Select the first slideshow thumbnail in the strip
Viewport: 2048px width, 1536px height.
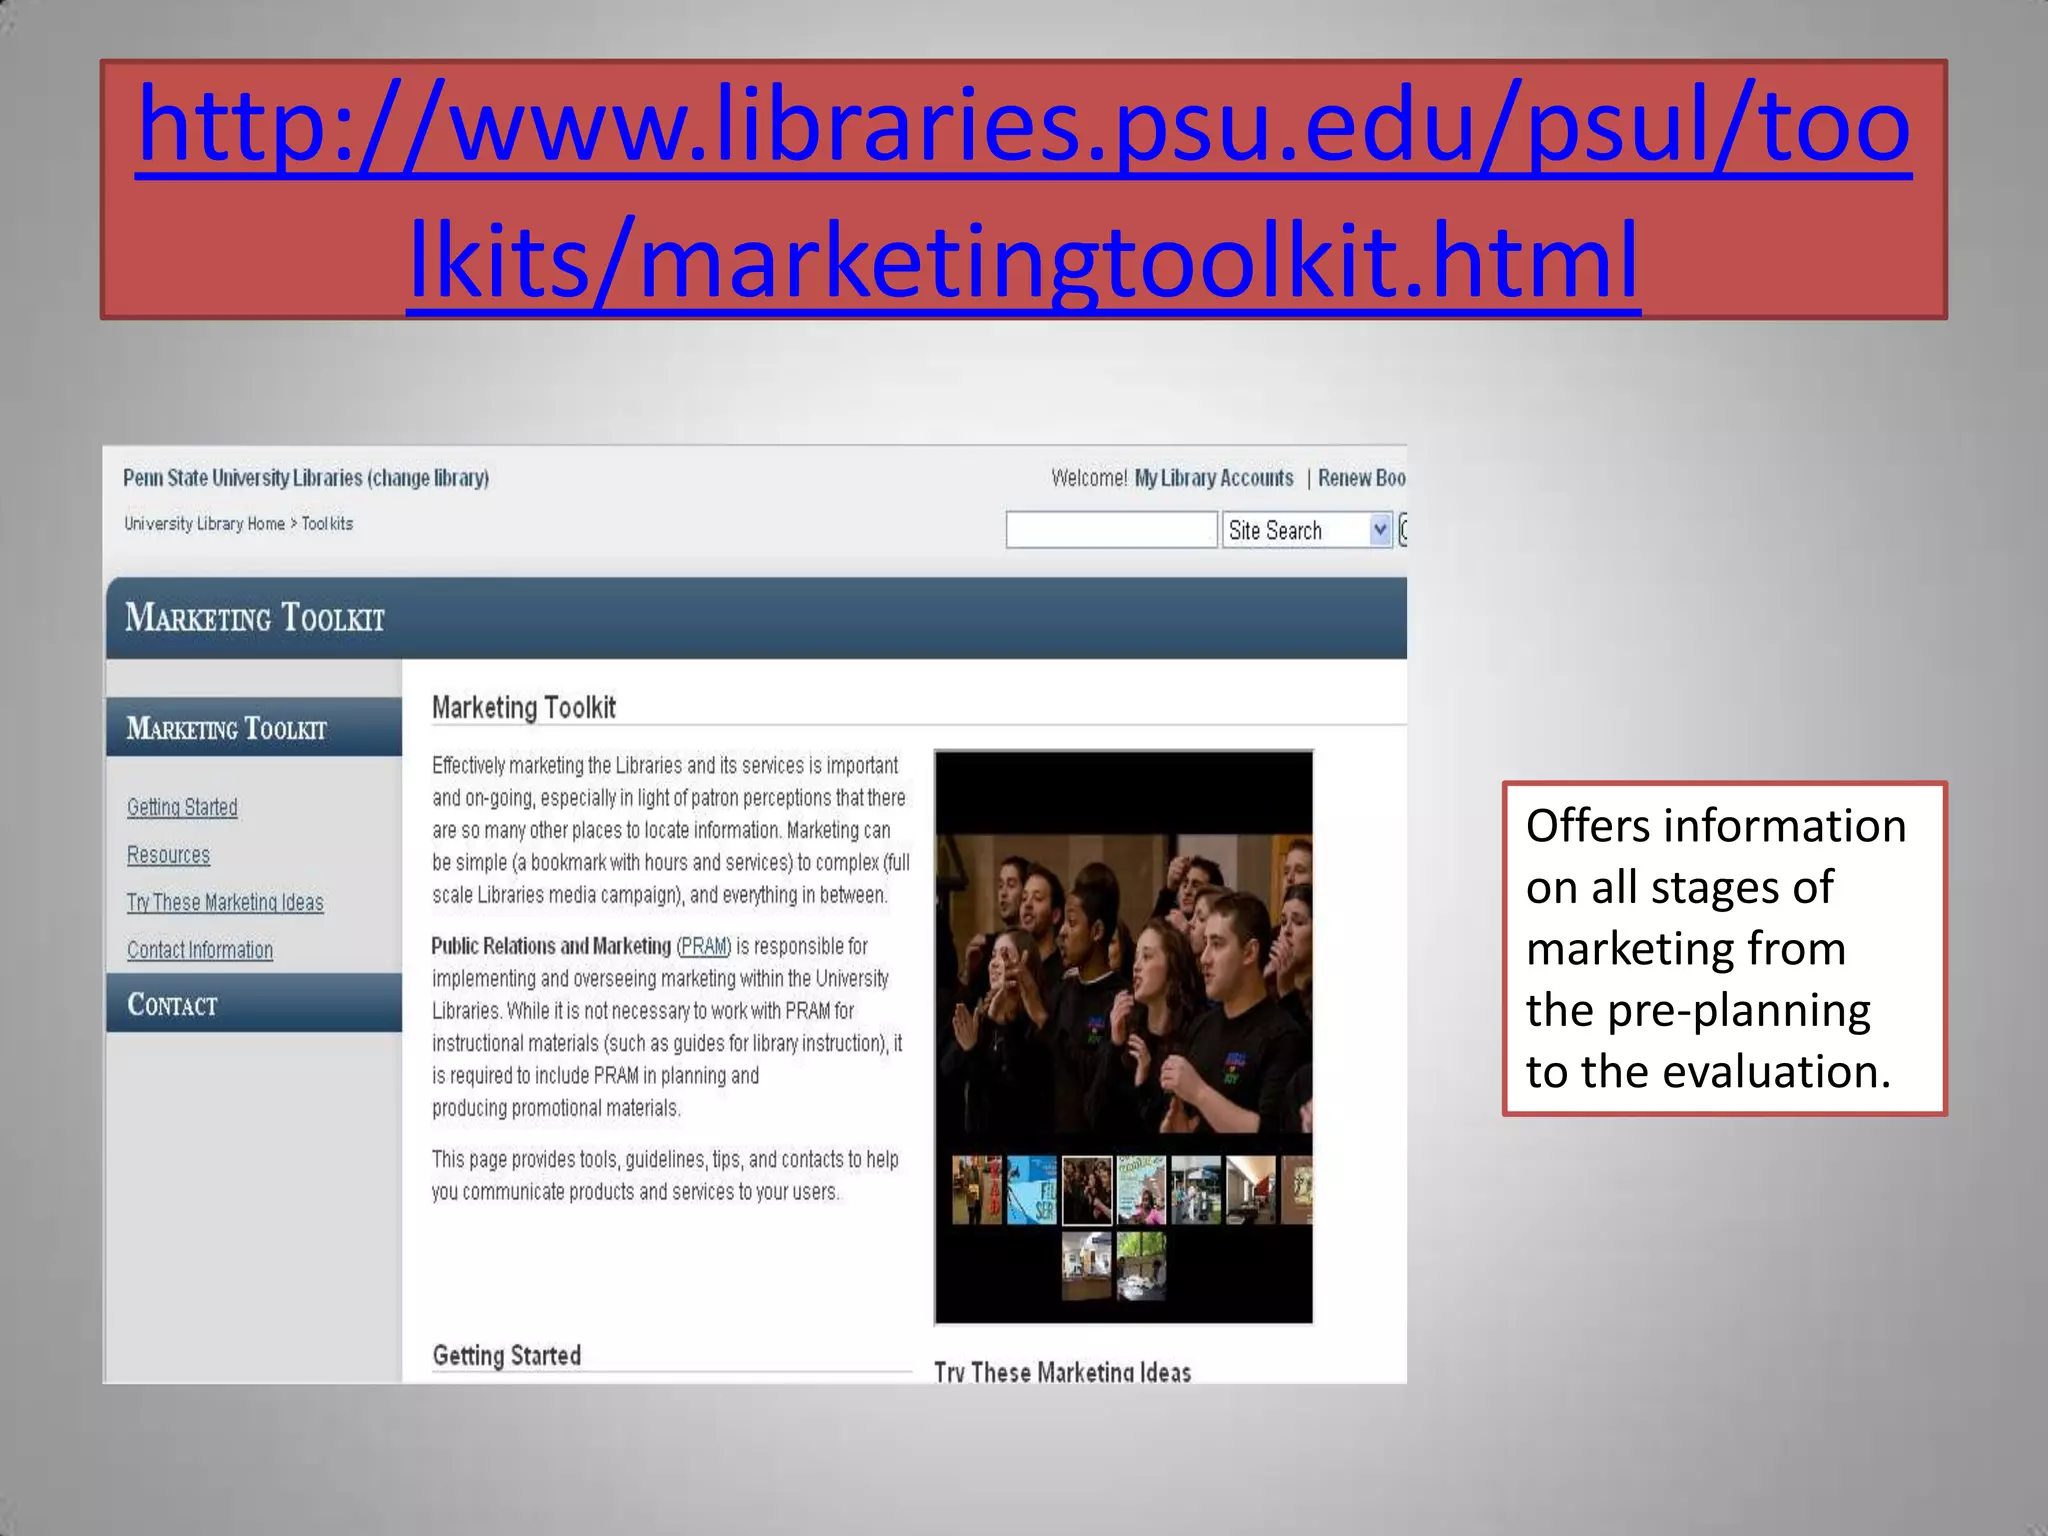coord(977,1190)
